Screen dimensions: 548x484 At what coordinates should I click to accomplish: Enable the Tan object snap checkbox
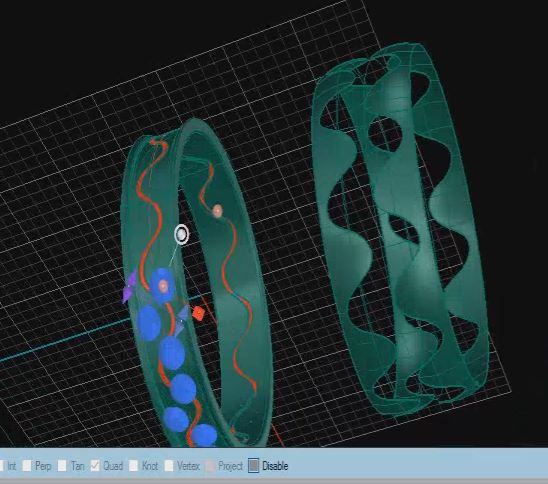click(x=62, y=465)
